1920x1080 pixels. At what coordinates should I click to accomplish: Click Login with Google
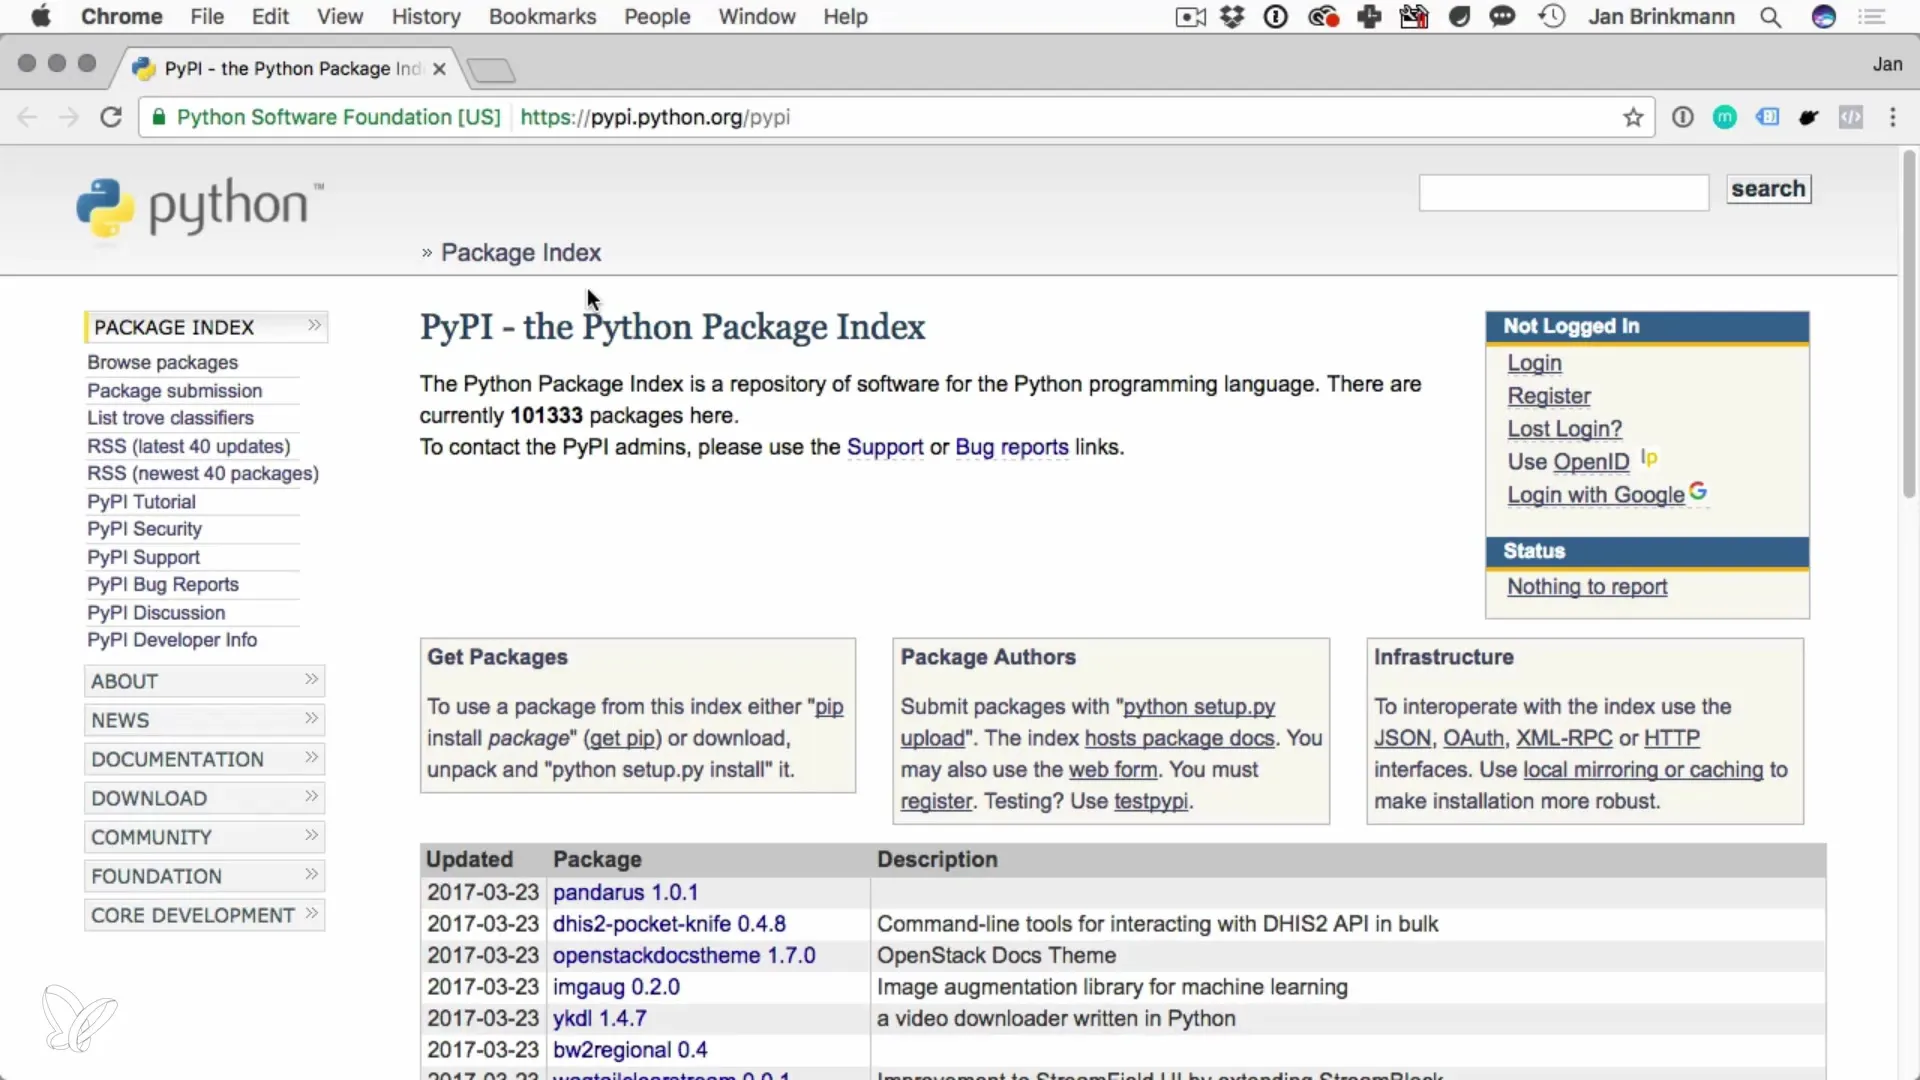(1596, 495)
